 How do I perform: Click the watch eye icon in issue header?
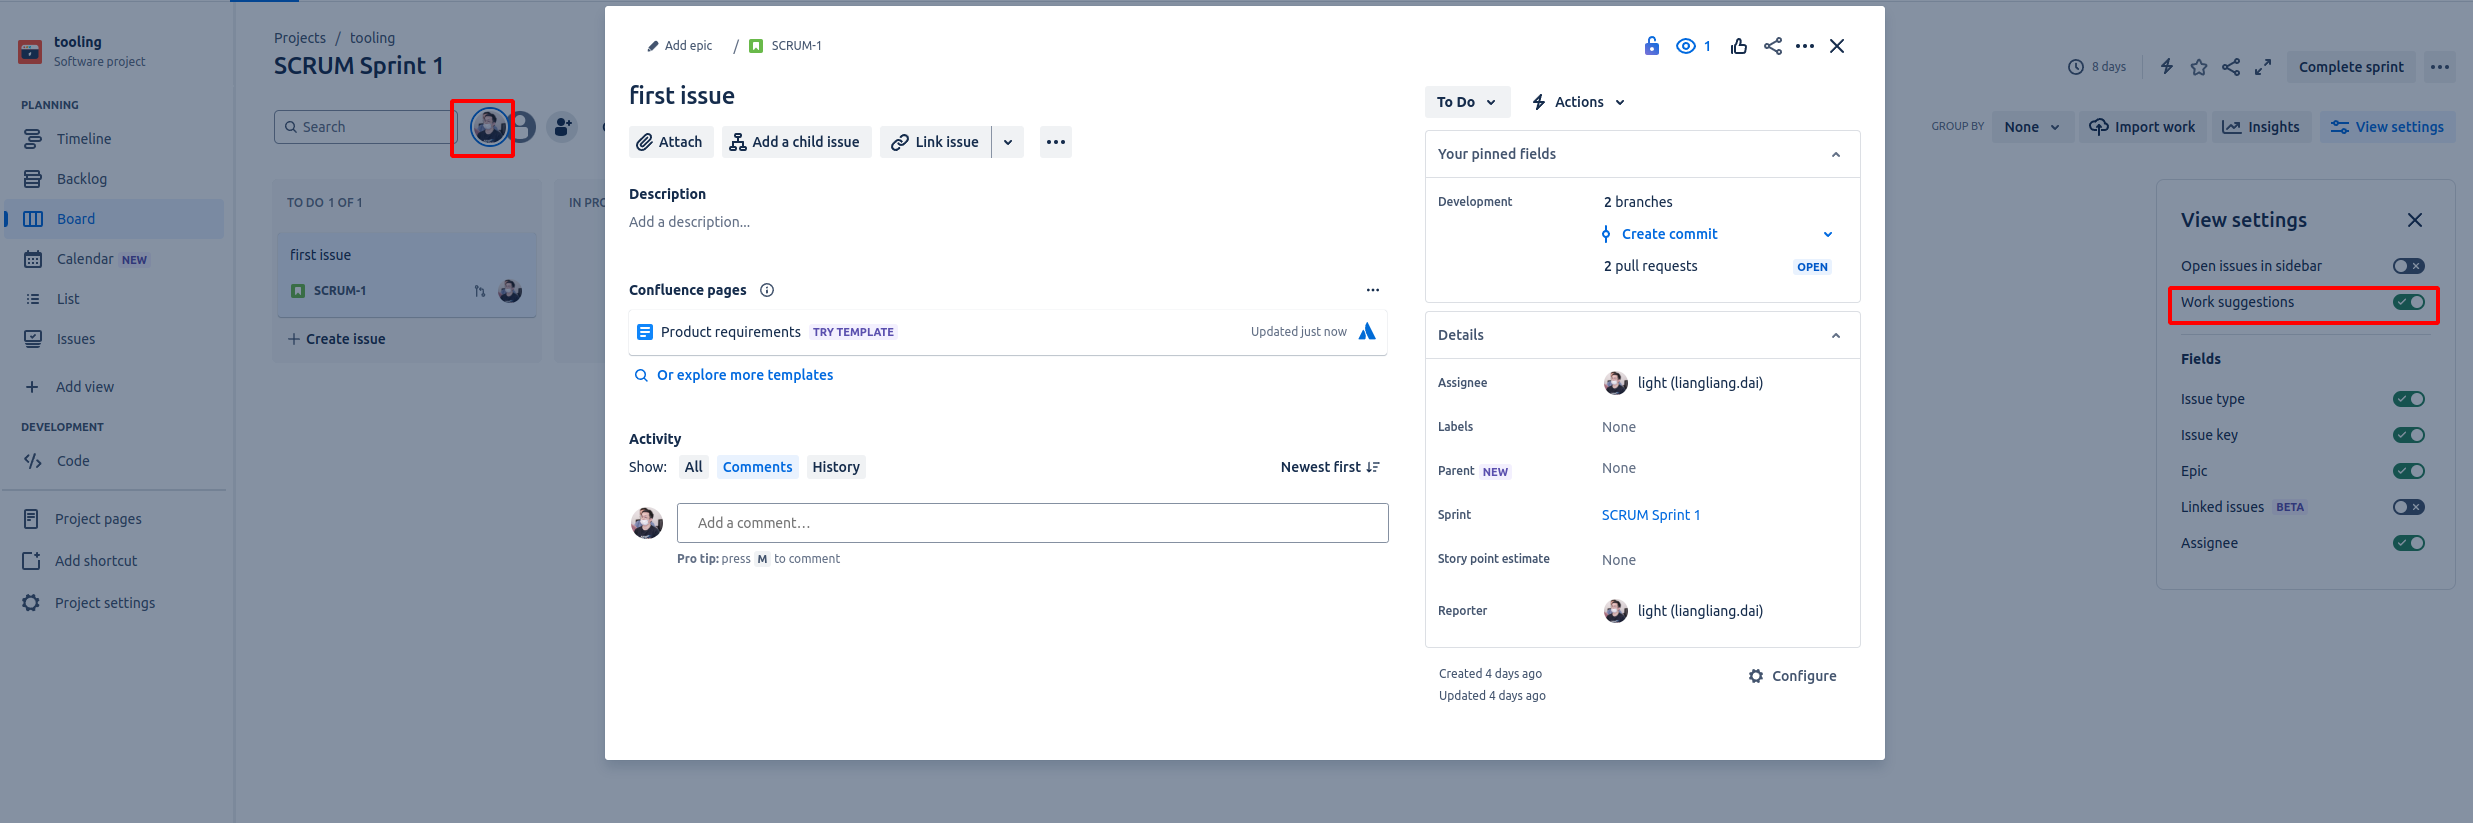(1686, 46)
